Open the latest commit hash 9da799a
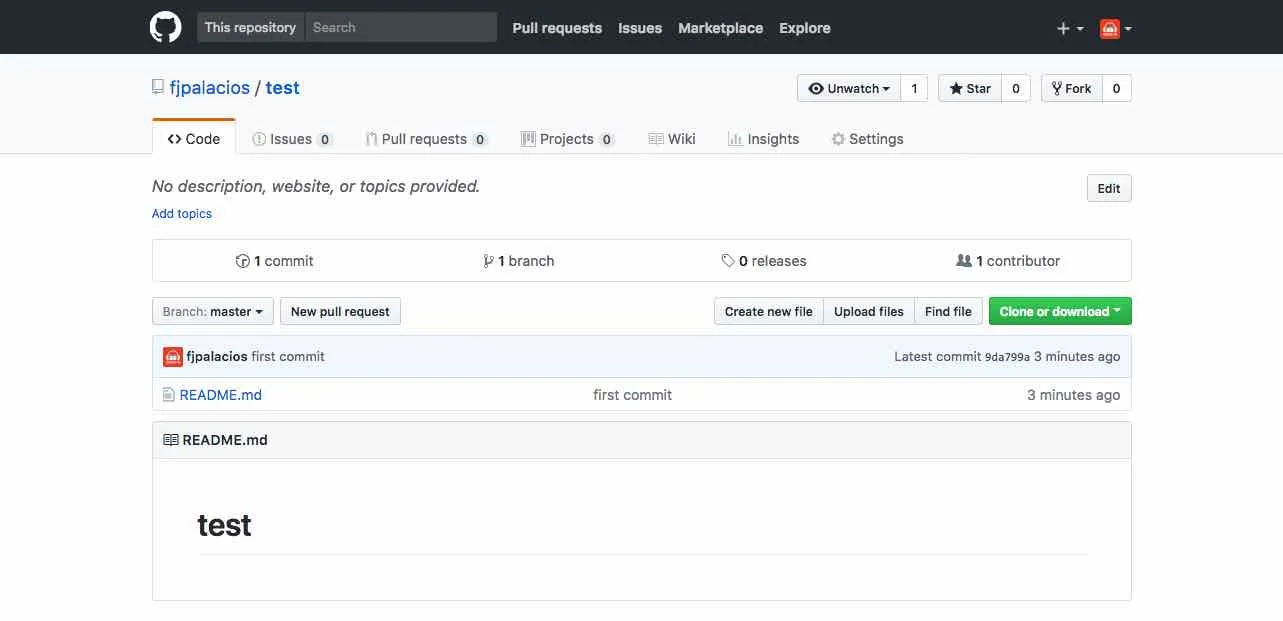 1007,357
